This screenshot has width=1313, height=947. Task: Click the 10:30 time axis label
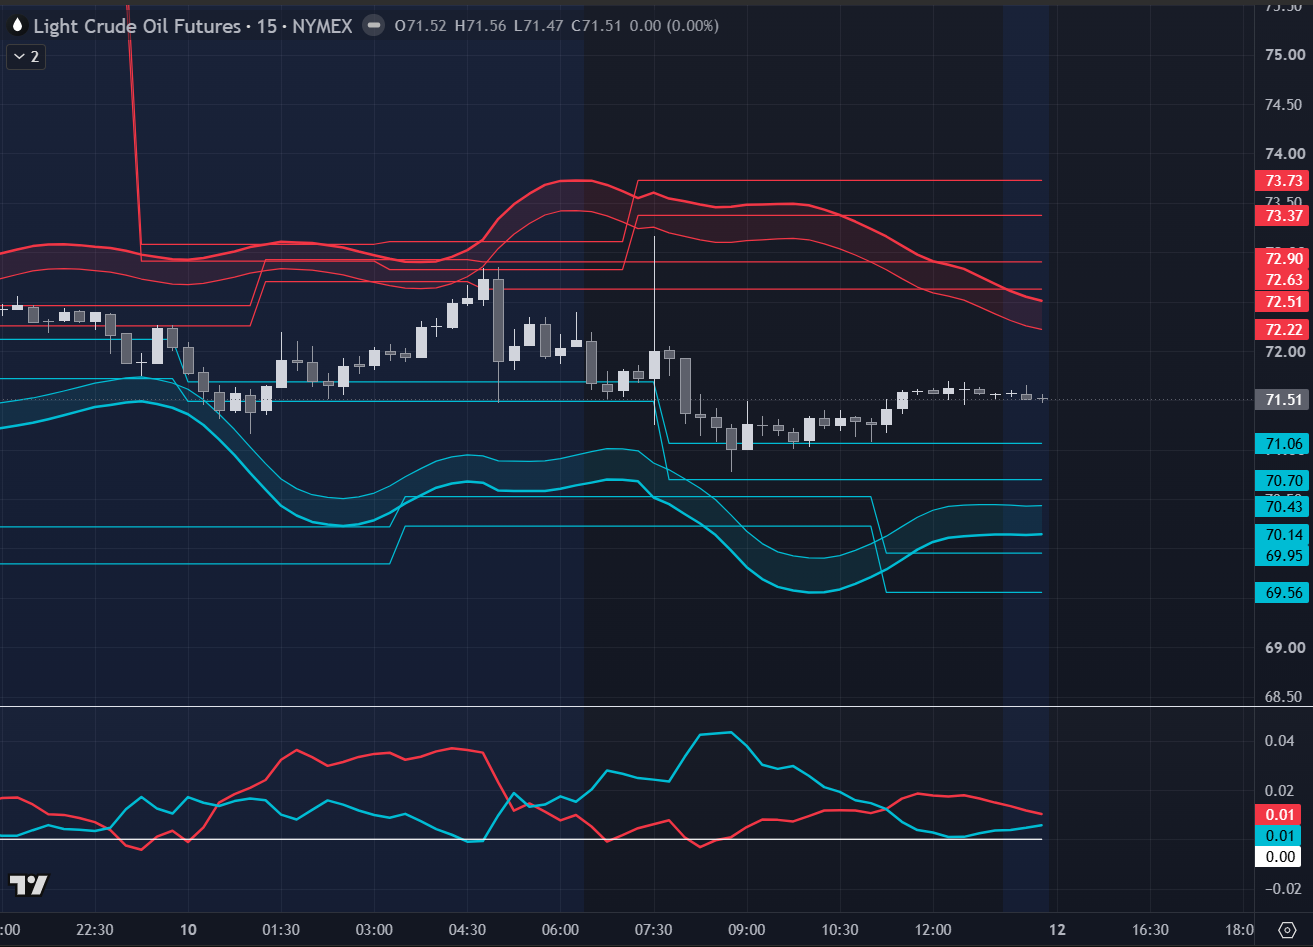(840, 929)
